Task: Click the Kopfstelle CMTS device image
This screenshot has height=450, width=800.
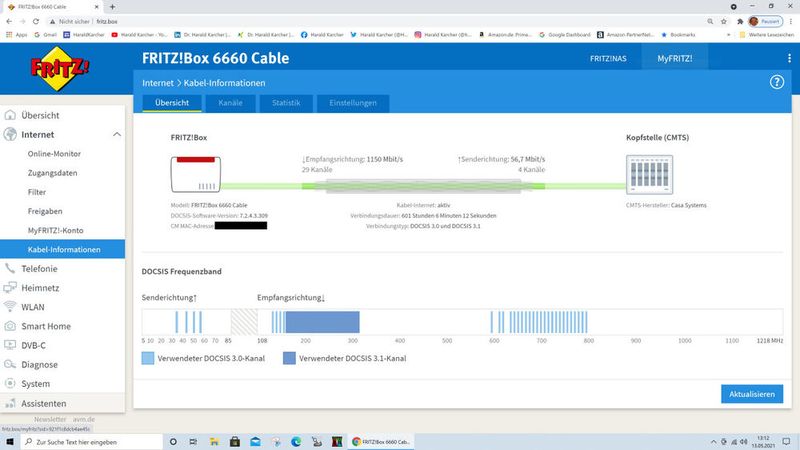Action: coord(649,174)
